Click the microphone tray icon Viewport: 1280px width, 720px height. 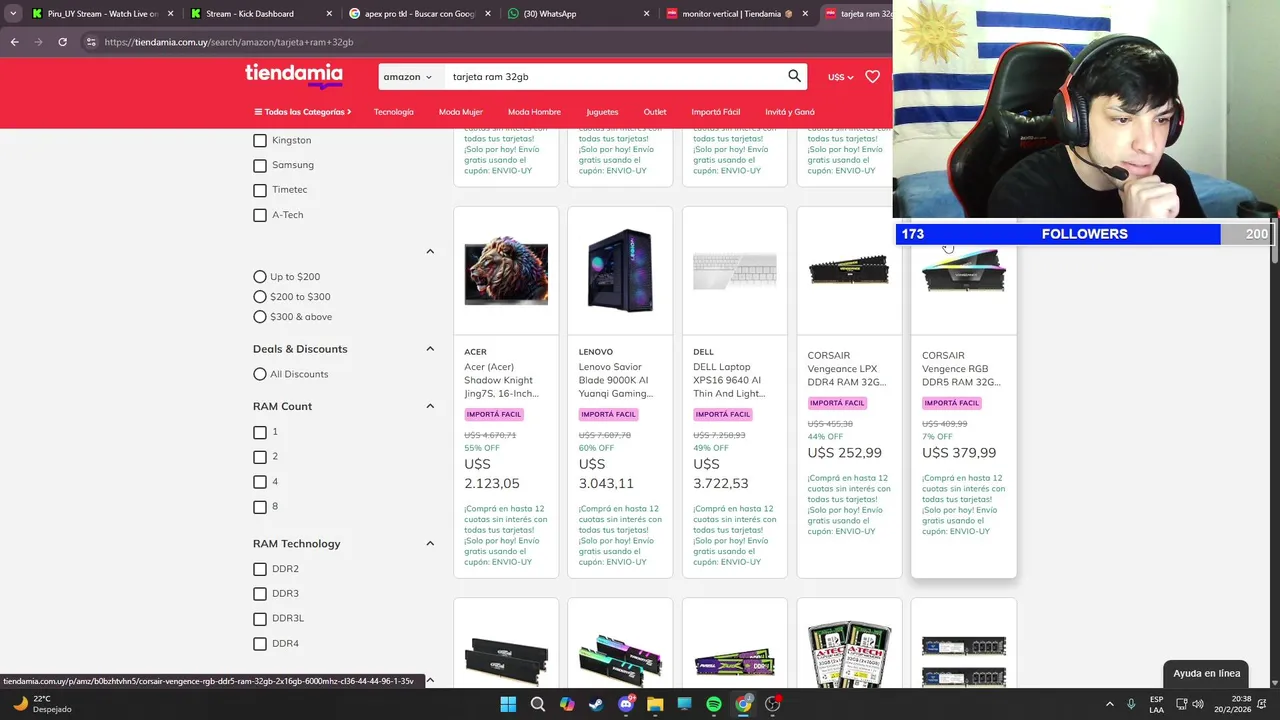1131,704
